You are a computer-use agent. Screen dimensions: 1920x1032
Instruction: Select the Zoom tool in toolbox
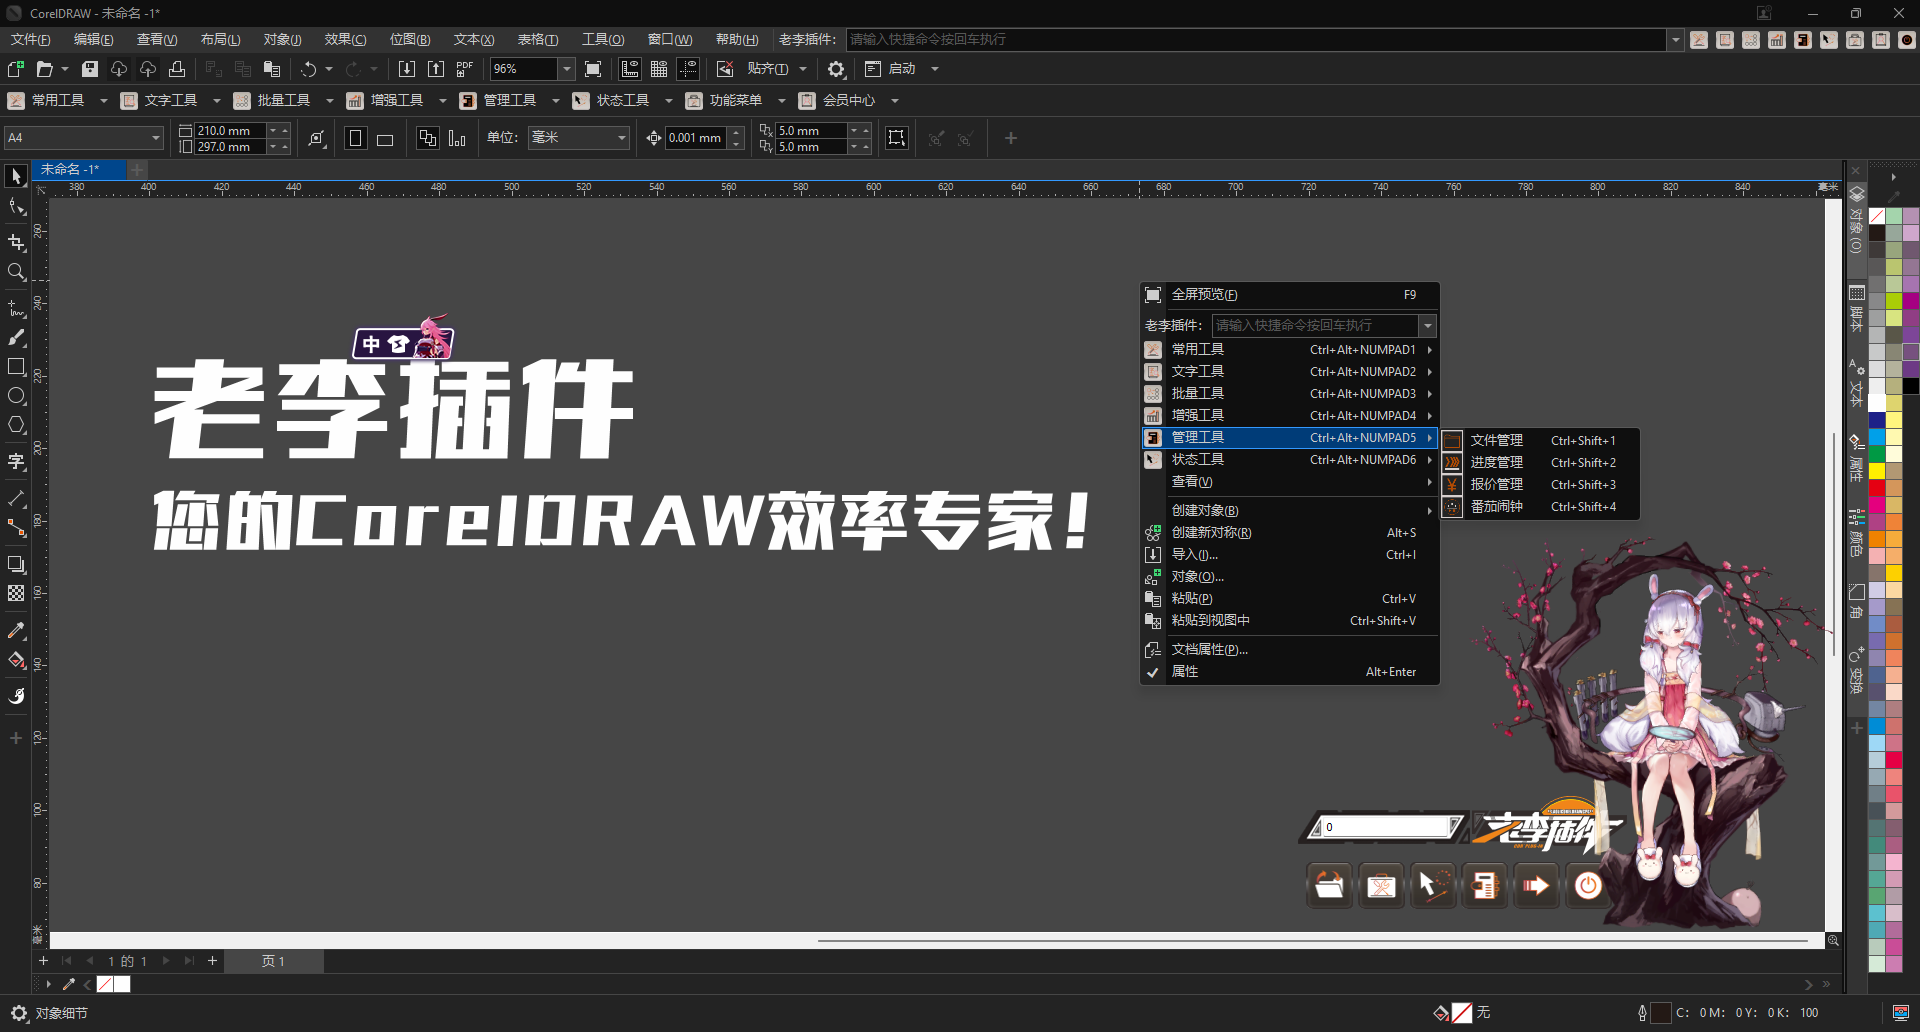coord(16,272)
